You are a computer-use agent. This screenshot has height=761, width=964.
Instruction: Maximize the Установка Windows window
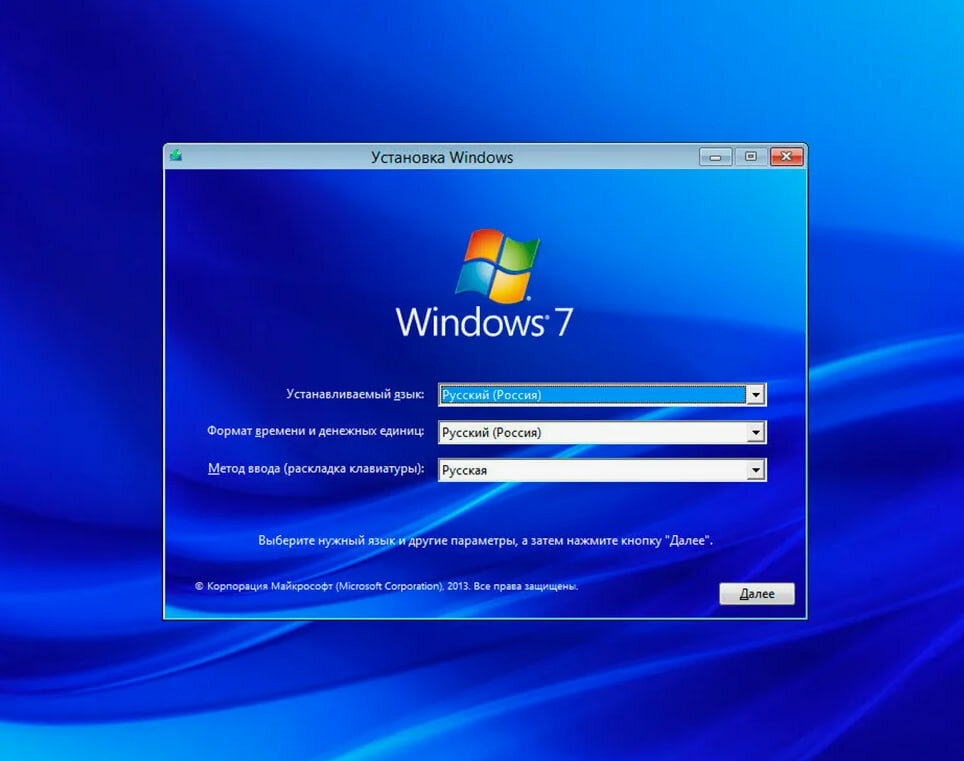(751, 157)
